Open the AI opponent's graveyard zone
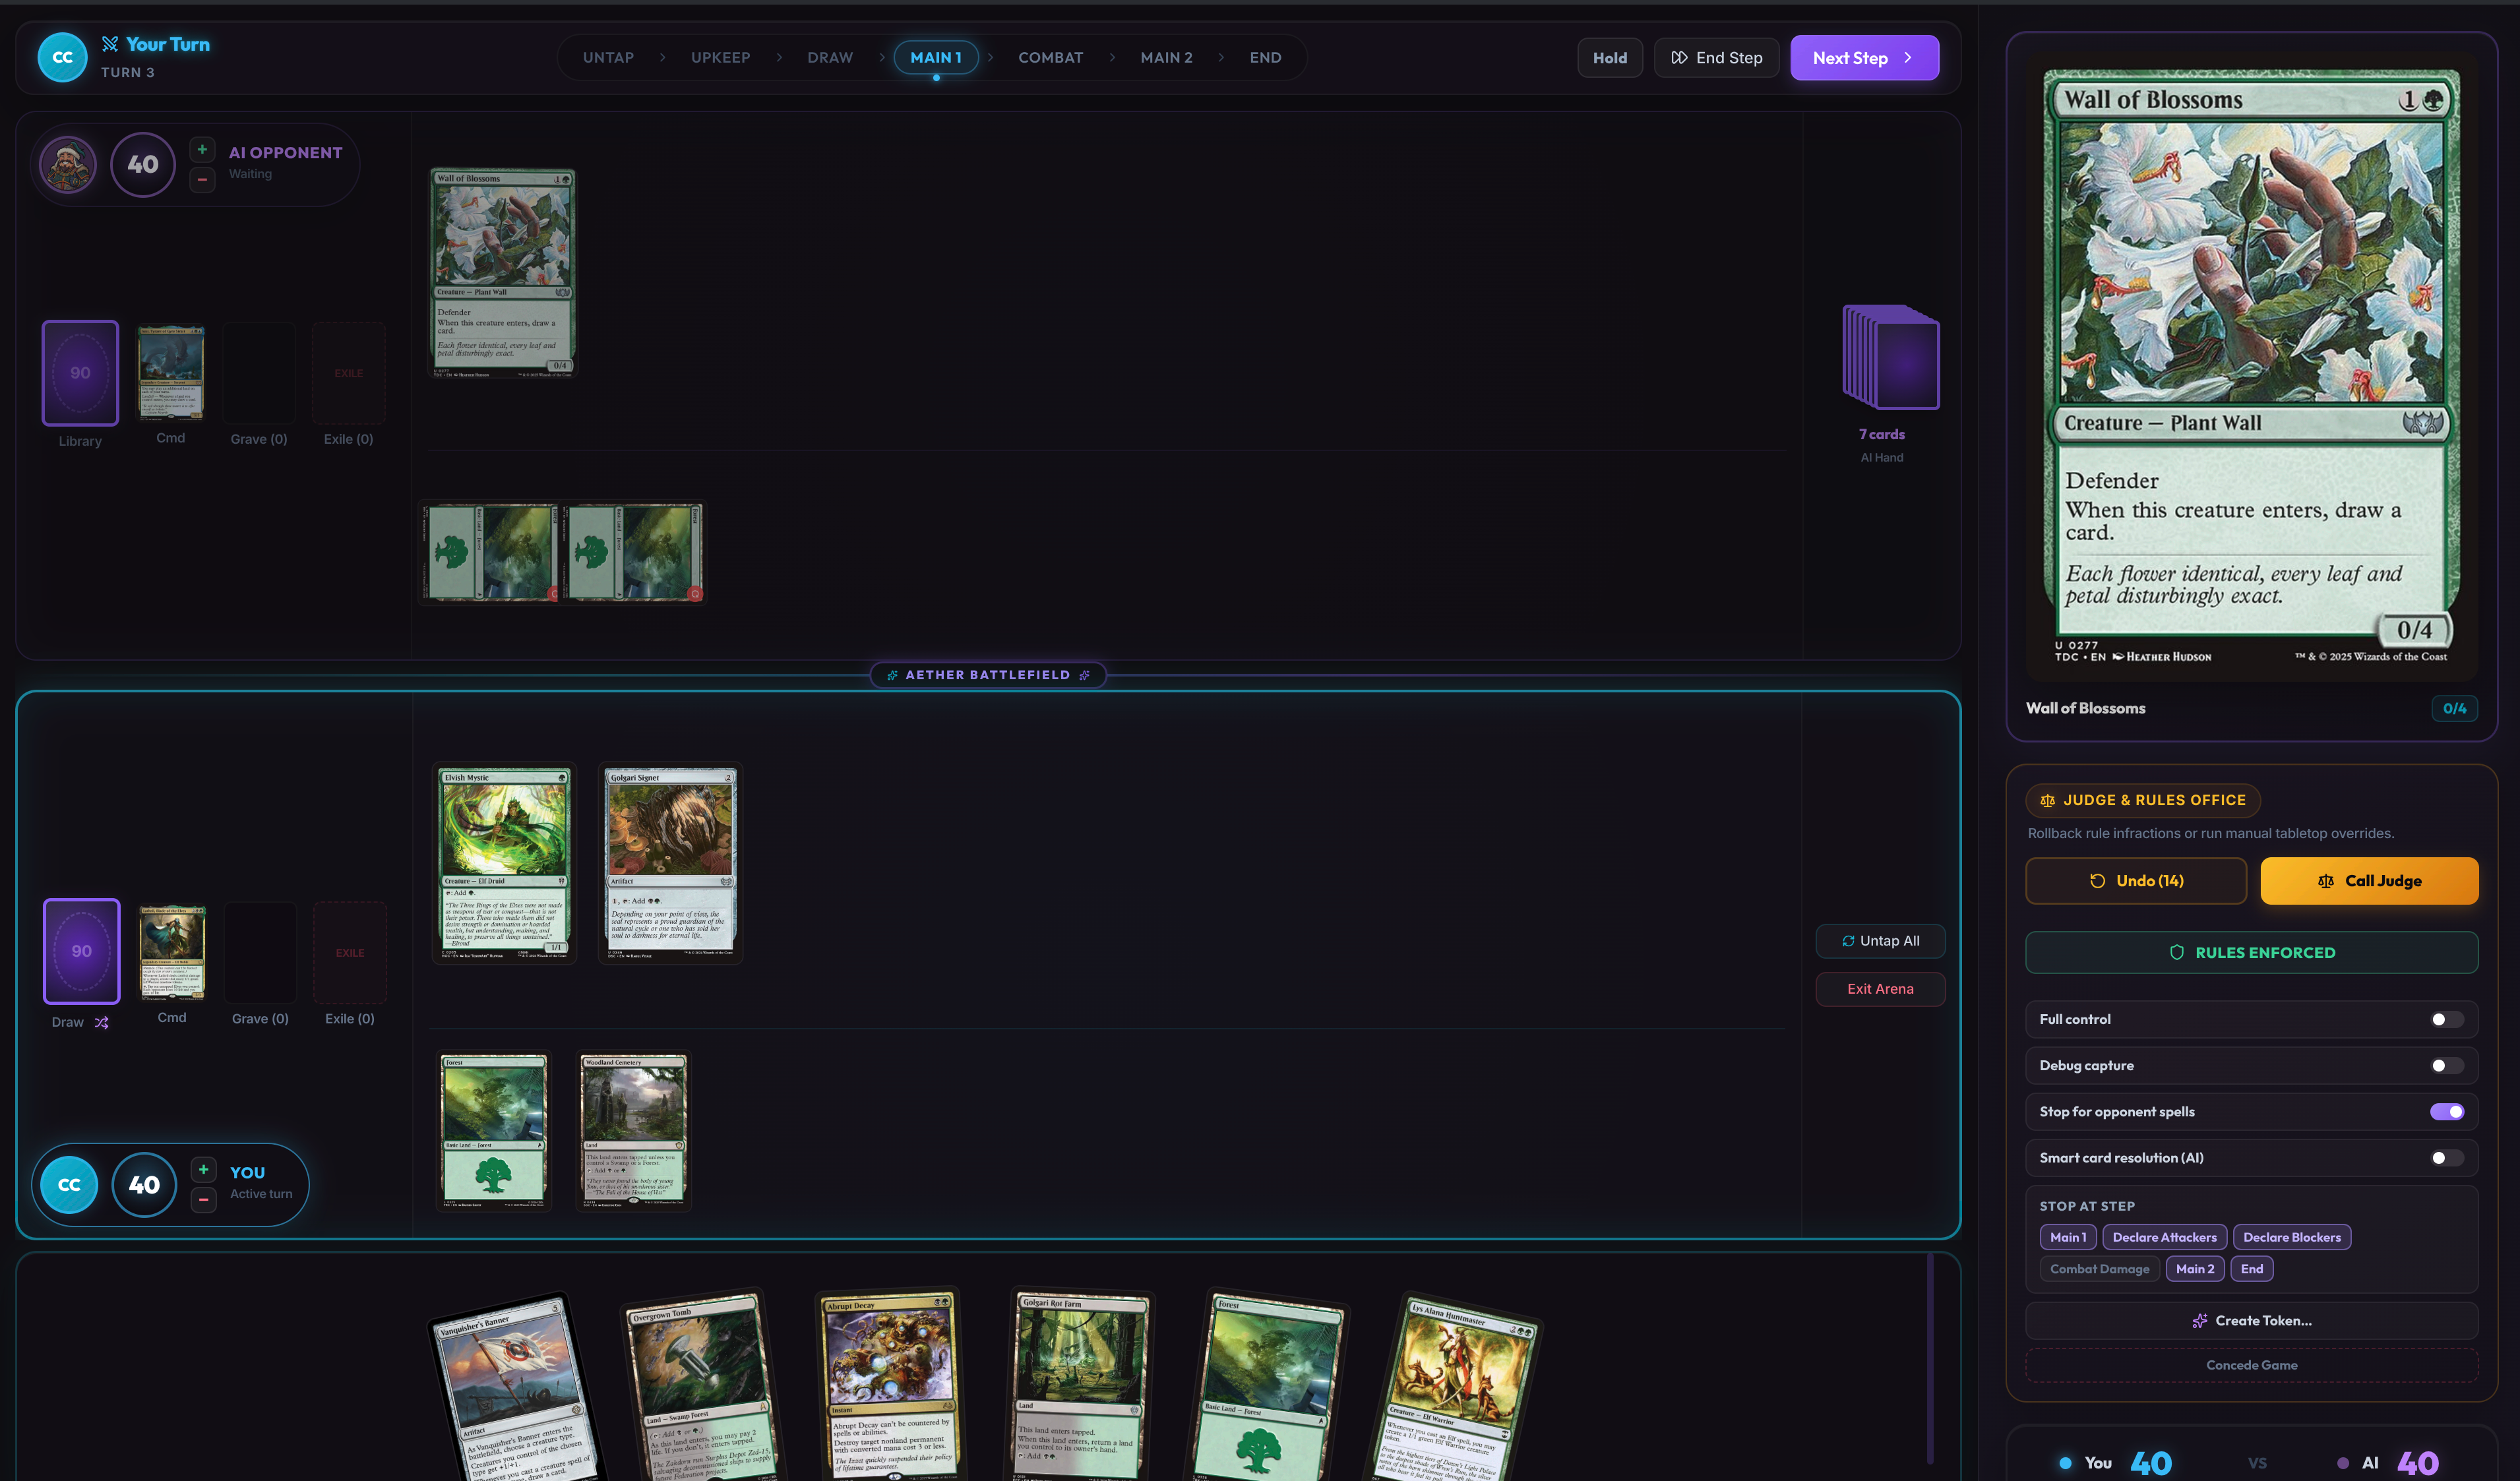The width and height of the screenshot is (2520, 1481). (x=259, y=373)
